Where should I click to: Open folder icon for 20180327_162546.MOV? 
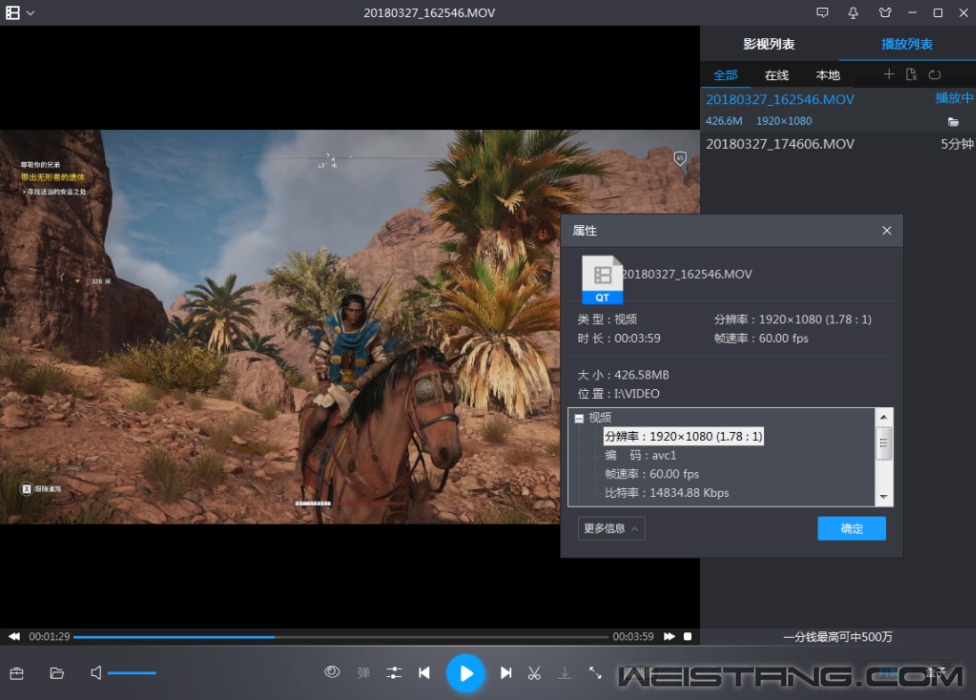pos(953,122)
